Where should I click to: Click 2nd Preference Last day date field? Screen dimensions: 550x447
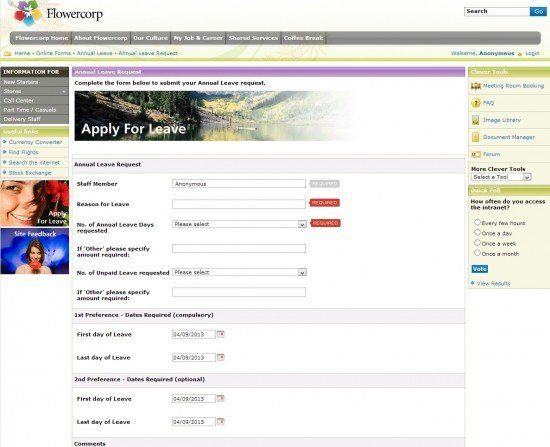[x=194, y=422]
